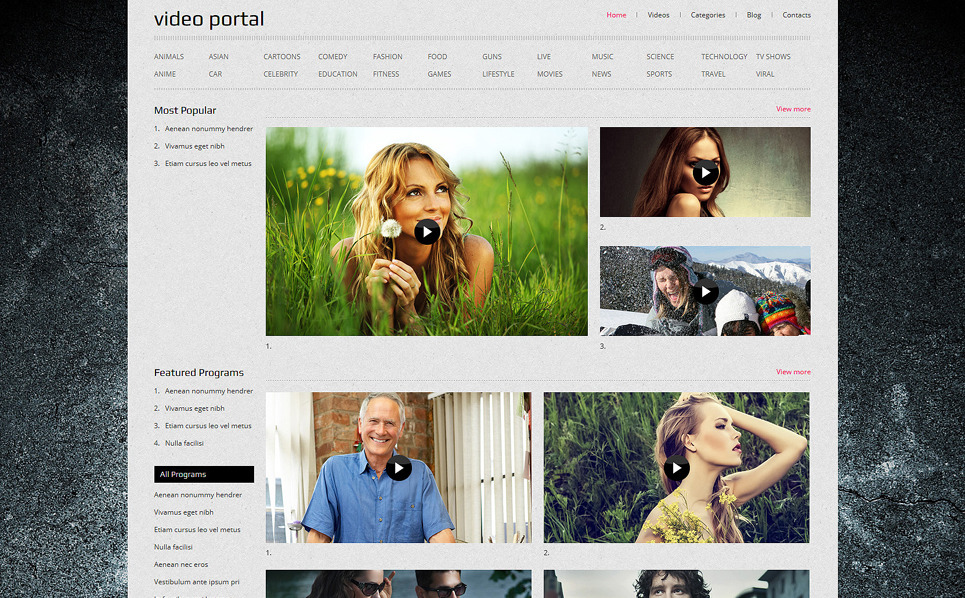The height and width of the screenshot is (598, 965).
Task: Play the second Most Popular video
Action: tap(704, 172)
